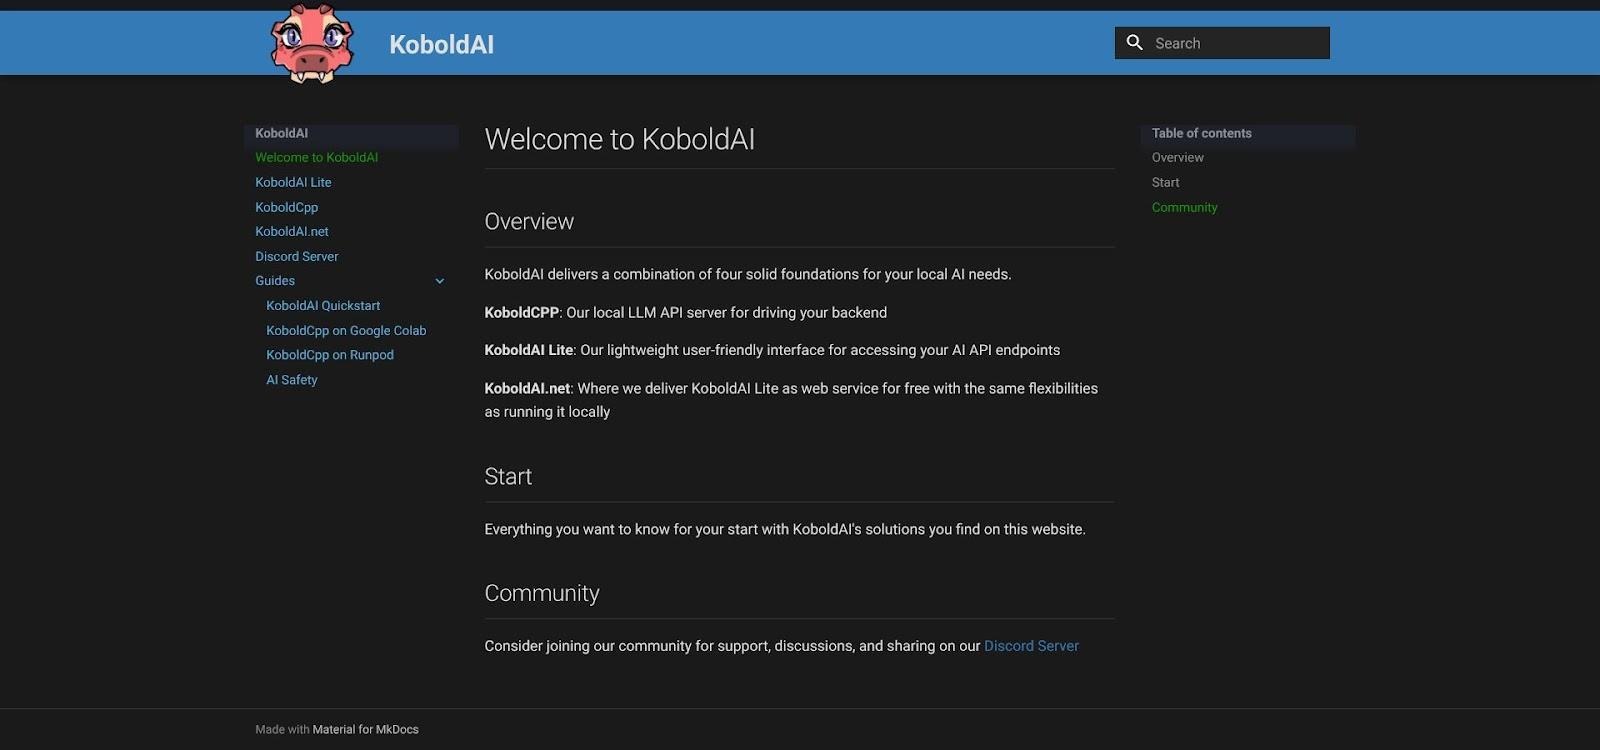1600x750 pixels.
Task: Open the AI Safety guide
Action: [292, 380]
